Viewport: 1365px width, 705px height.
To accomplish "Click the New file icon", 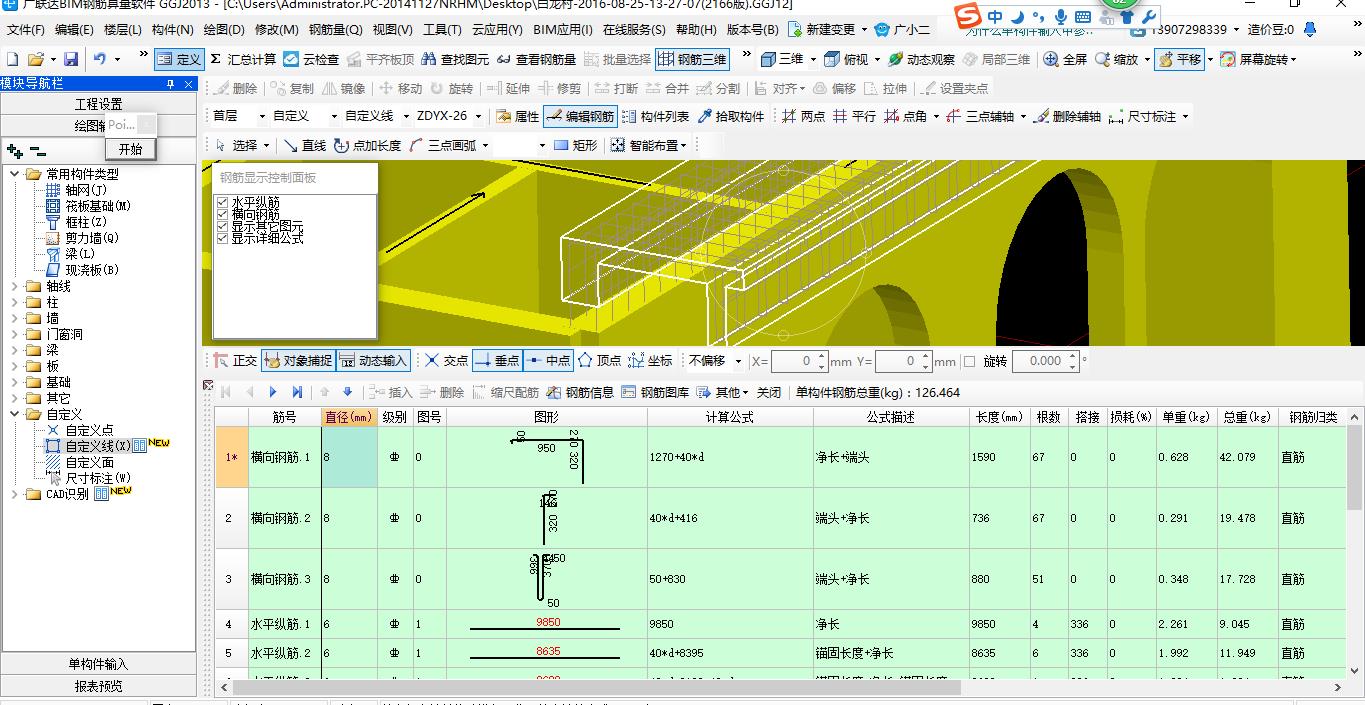I will (13, 59).
